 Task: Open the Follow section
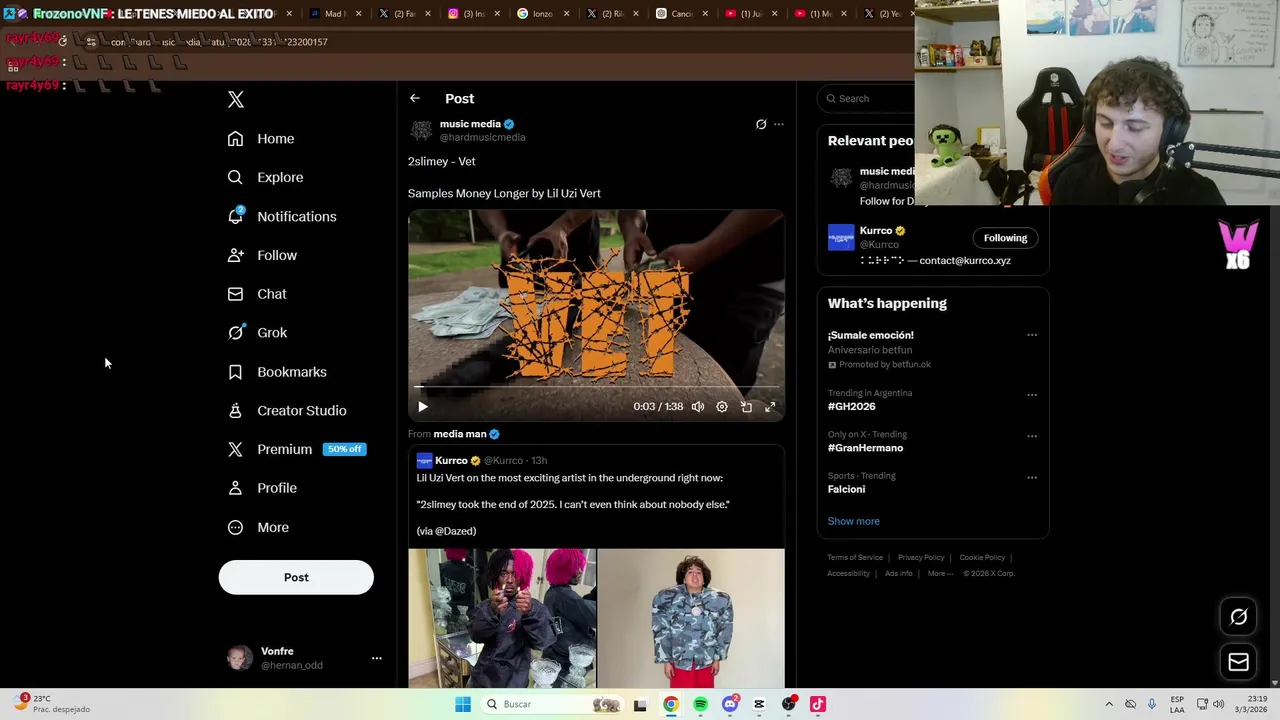[x=262, y=255]
